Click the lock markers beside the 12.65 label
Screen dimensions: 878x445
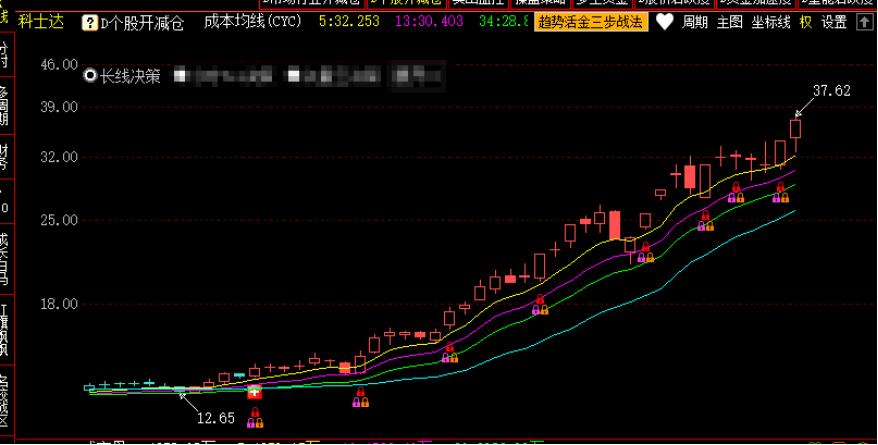255,419
